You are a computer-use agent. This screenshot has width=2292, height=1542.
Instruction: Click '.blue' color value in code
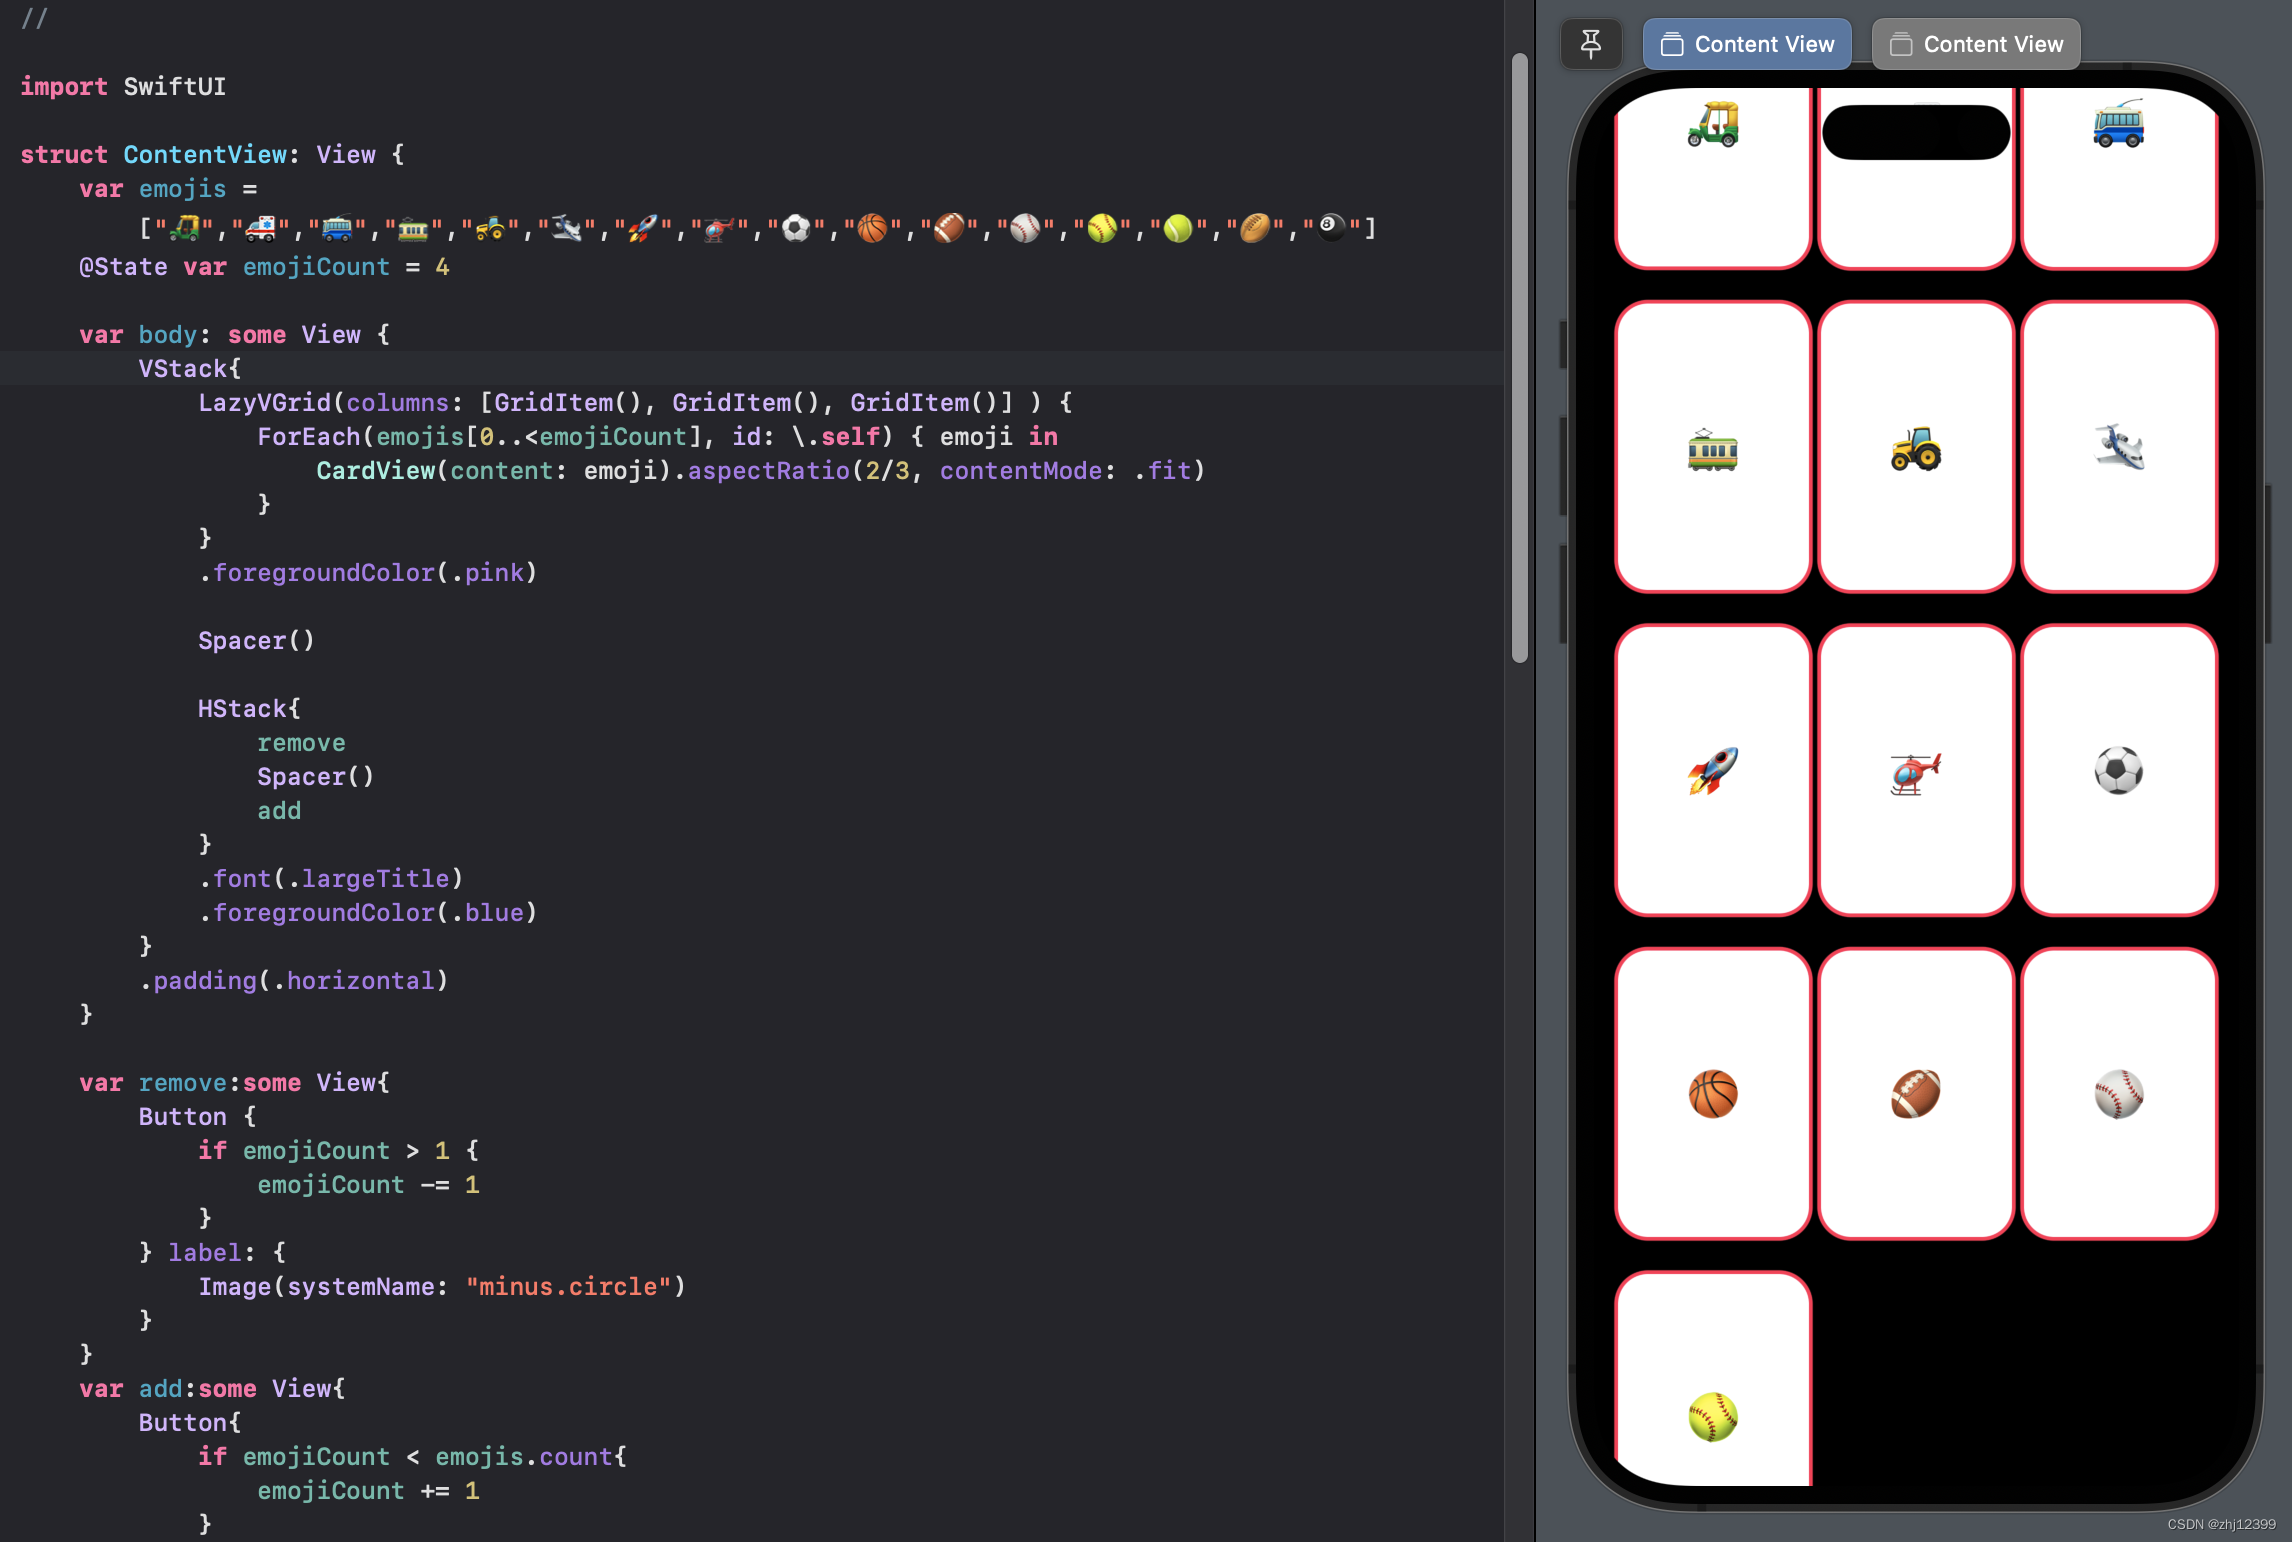click(487, 913)
